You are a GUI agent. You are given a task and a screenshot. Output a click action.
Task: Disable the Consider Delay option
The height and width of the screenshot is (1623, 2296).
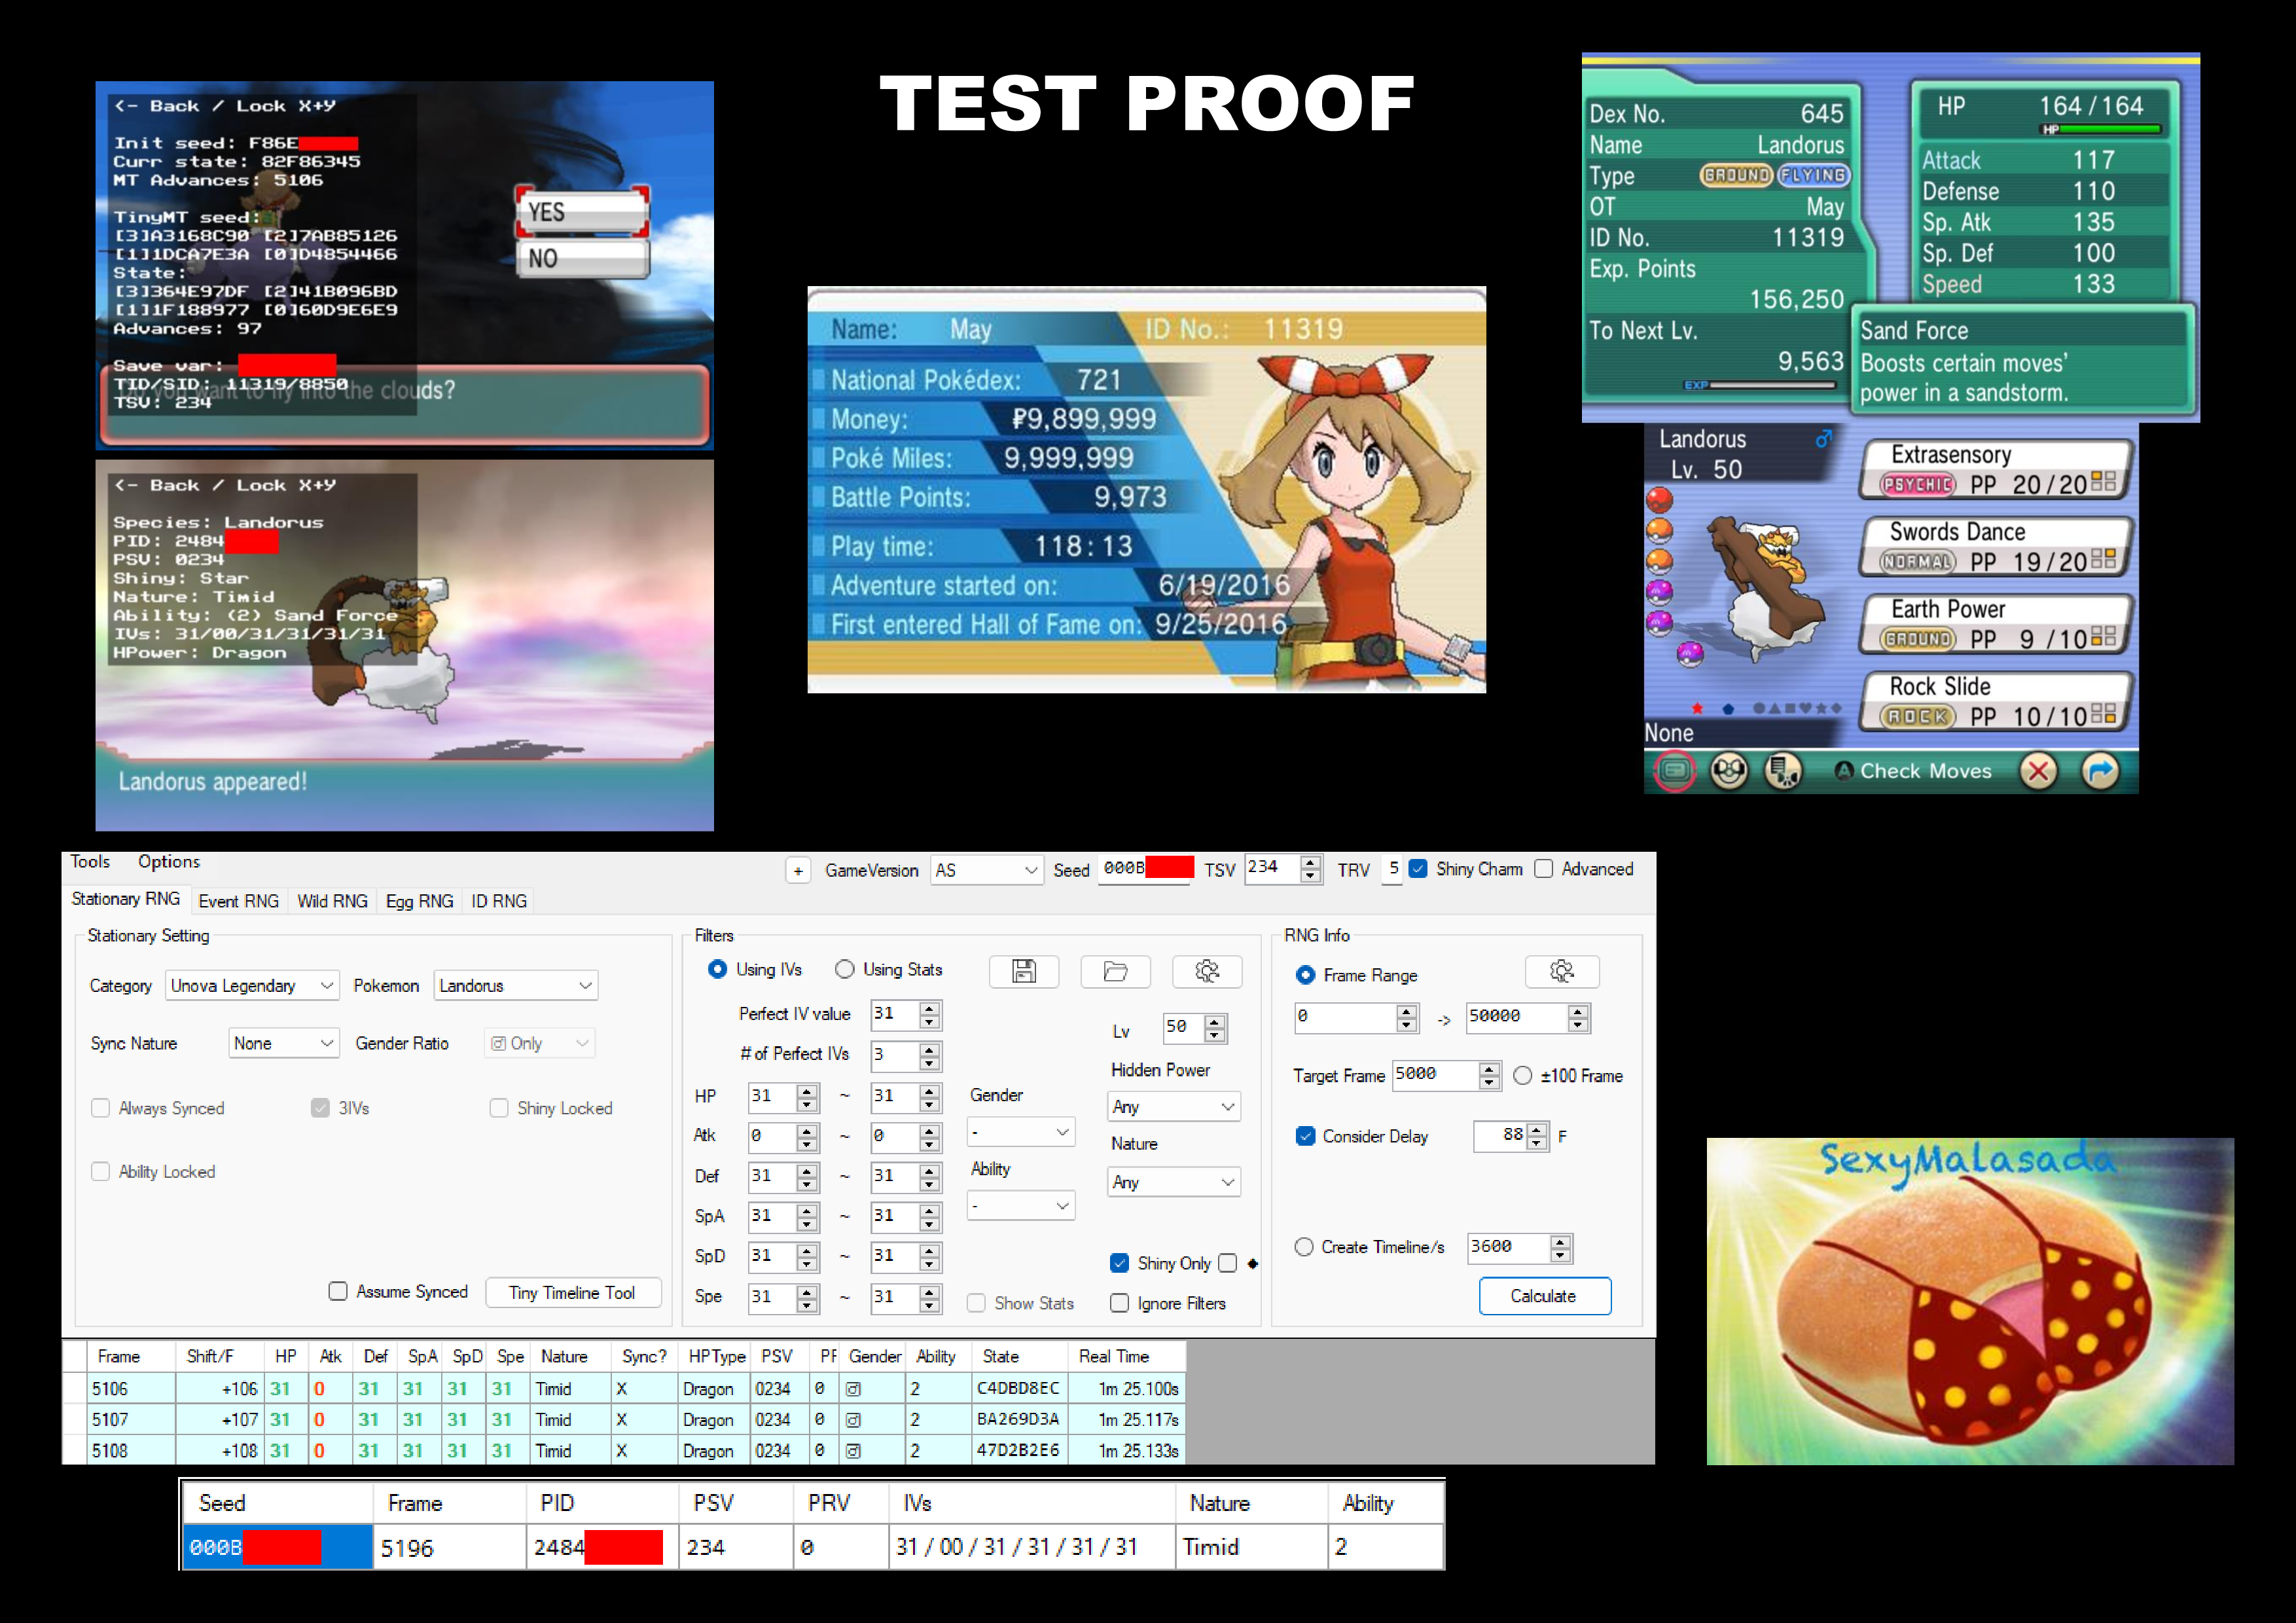(x=1306, y=1136)
